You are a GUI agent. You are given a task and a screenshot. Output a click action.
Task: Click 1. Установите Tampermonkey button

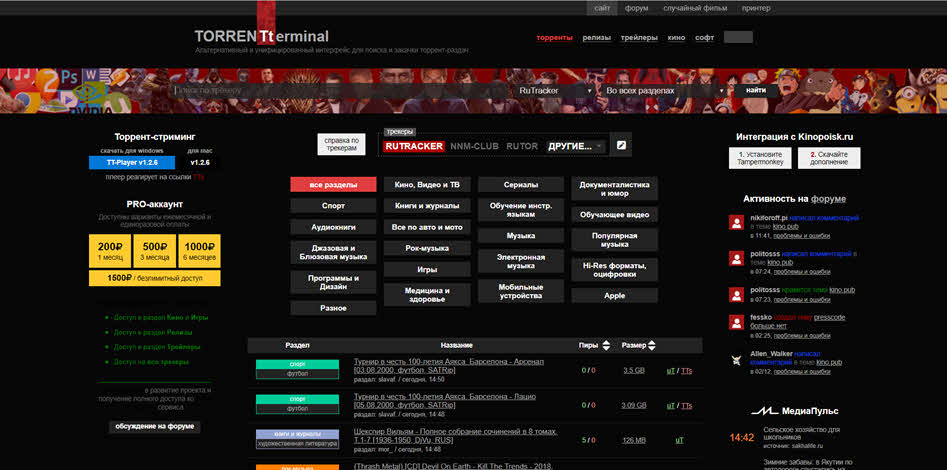coord(760,158)
